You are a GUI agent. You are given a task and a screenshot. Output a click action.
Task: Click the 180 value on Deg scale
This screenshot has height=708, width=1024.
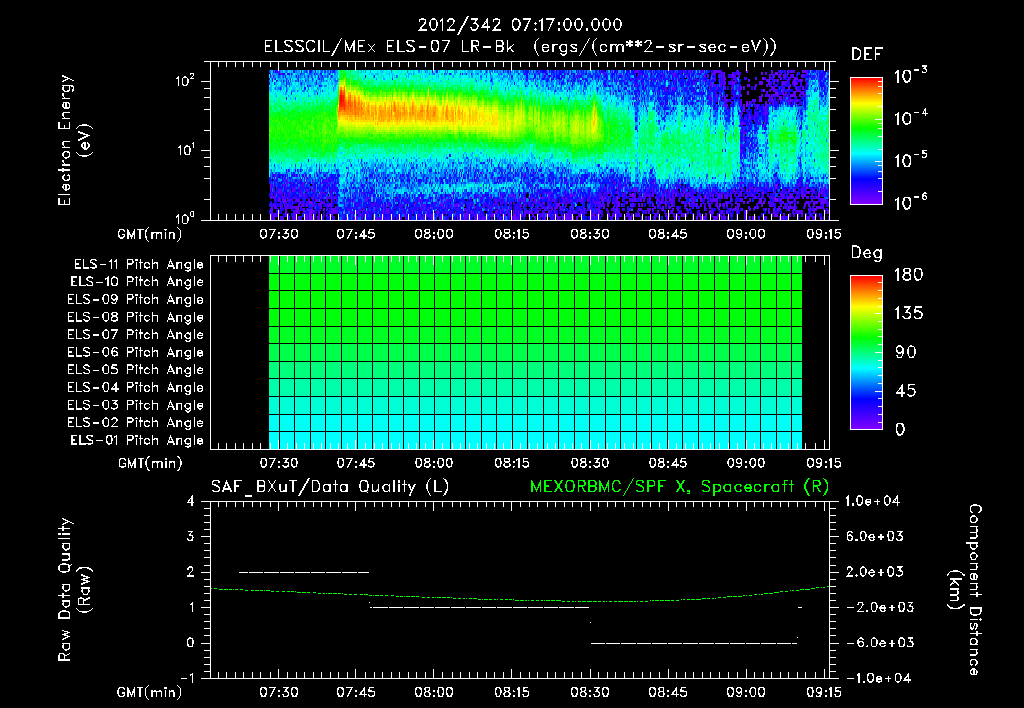pos(908,275)
